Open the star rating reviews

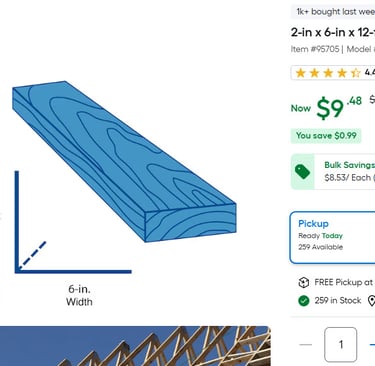[333, 73]
